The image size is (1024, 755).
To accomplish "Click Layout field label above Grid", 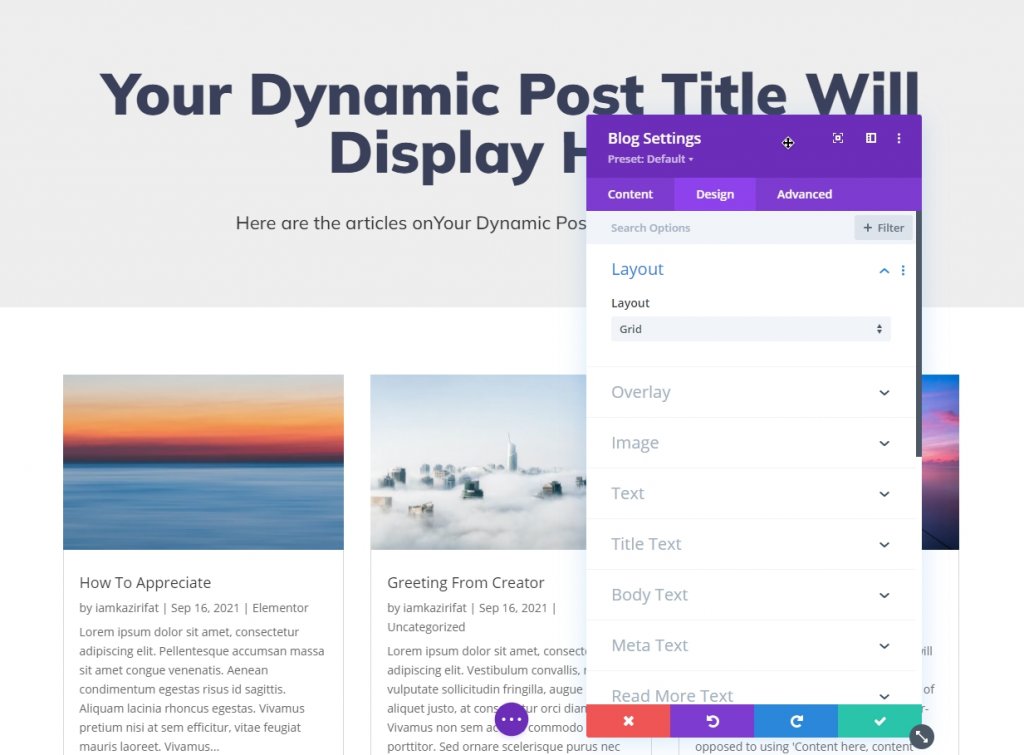I will 630,303.
